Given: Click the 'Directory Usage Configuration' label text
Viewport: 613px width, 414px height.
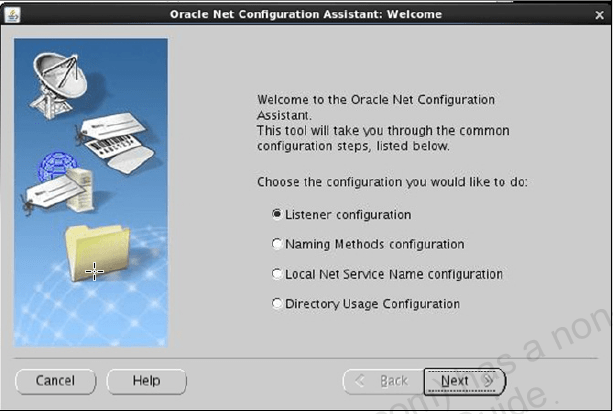Looking at the screenshot, I should coord(372,304).
